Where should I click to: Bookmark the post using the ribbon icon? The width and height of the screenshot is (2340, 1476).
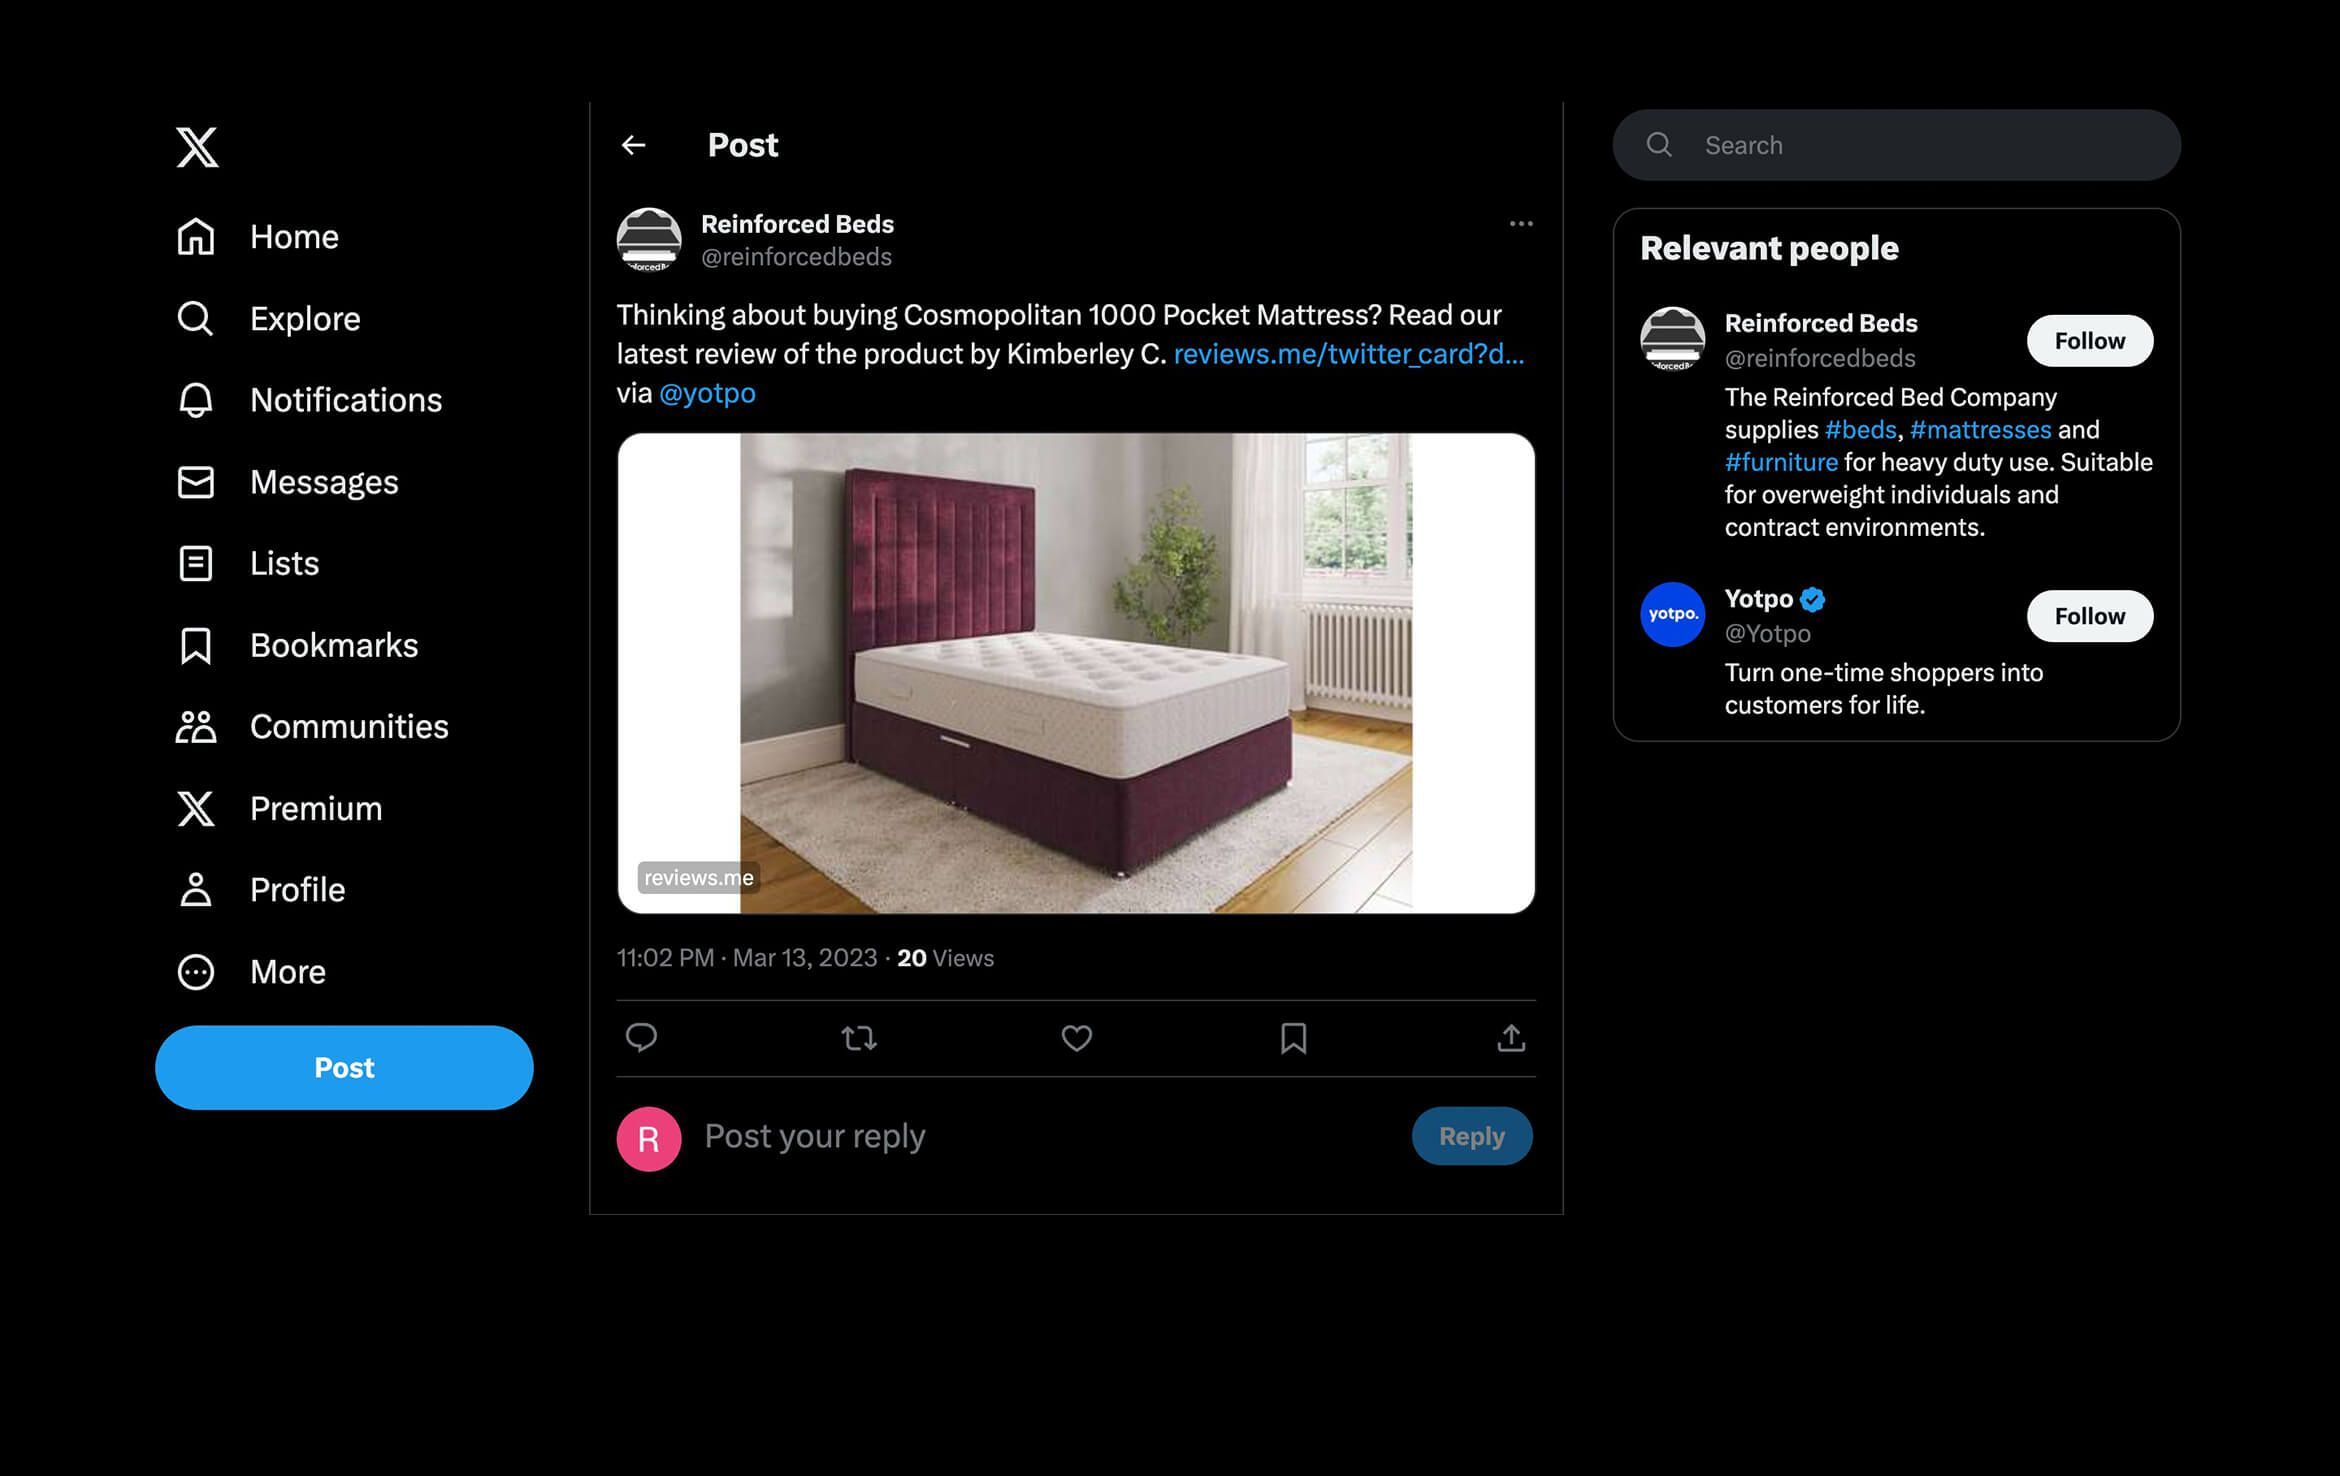(x=1293, y=1039)
